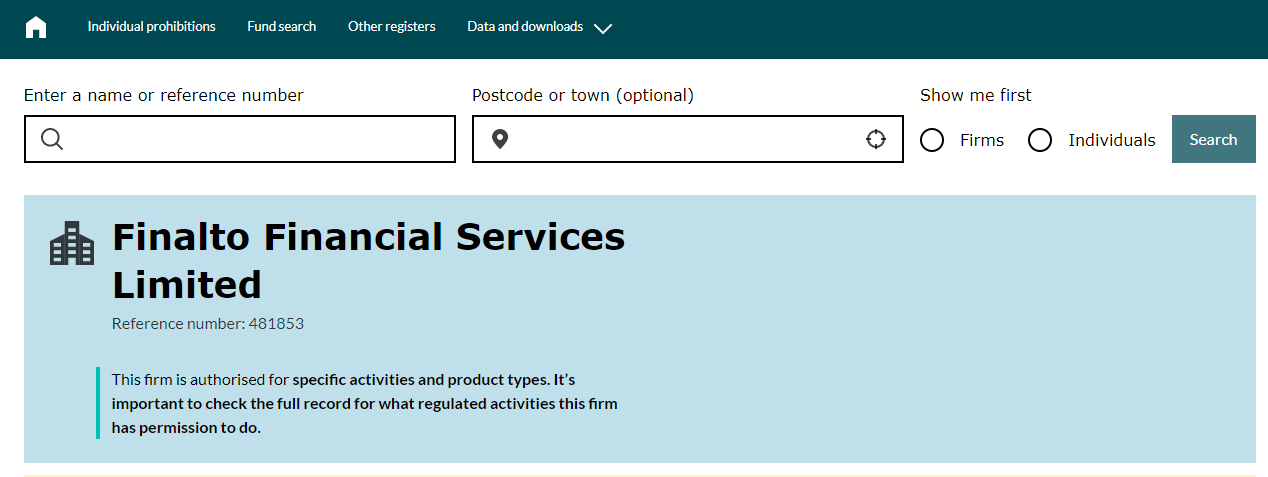Click the Finalto Financial Services Limited heading
Viewport: 1268px width, 477px height.
point(368,260)
